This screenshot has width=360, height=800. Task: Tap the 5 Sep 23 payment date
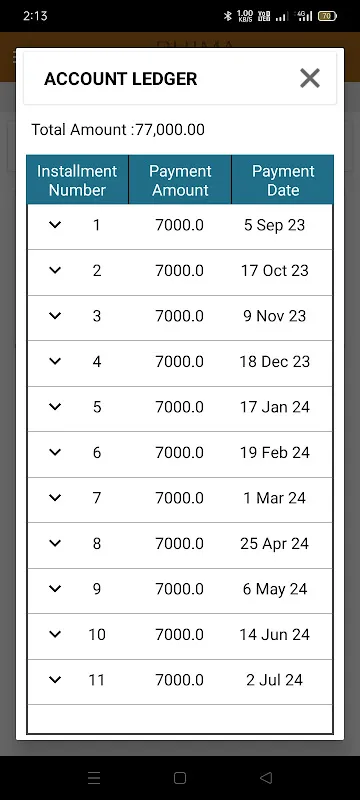click(x=274, y=225)
